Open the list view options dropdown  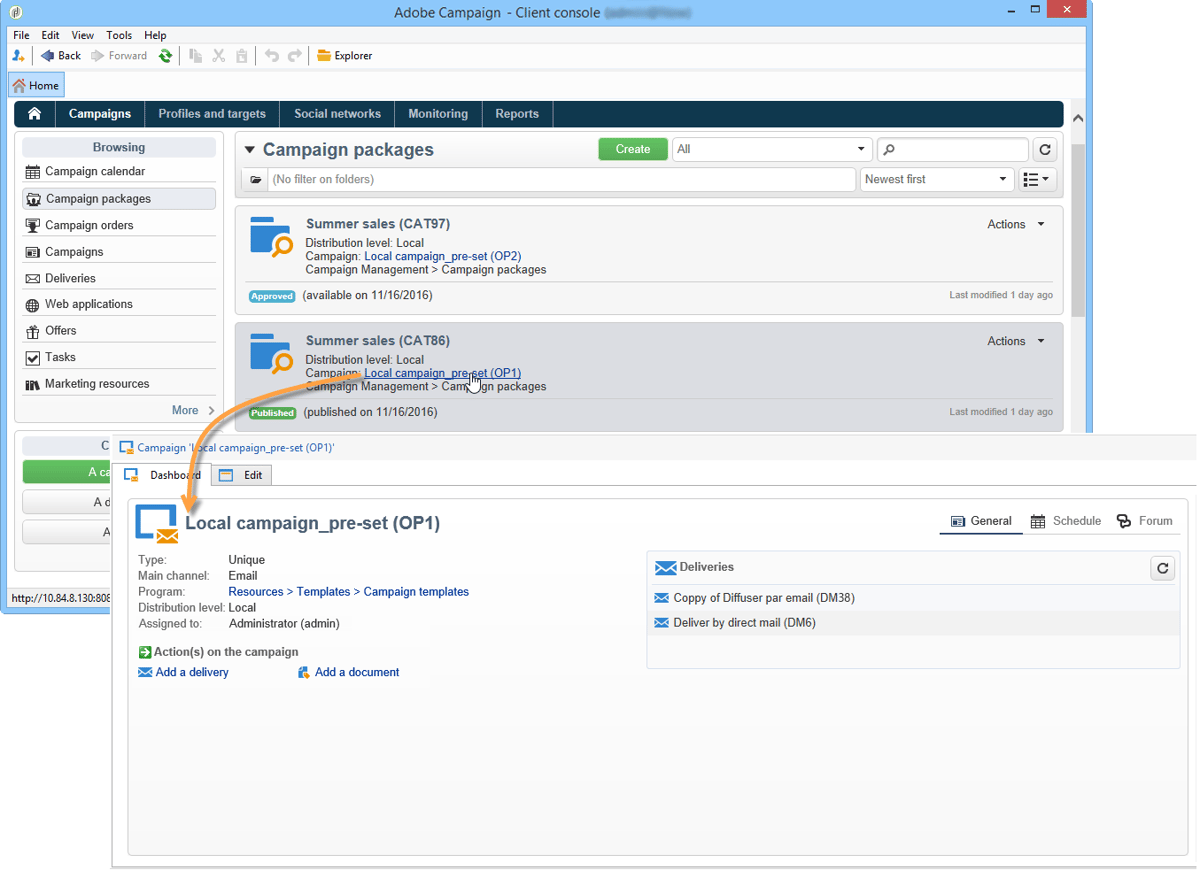[1037, 180]
